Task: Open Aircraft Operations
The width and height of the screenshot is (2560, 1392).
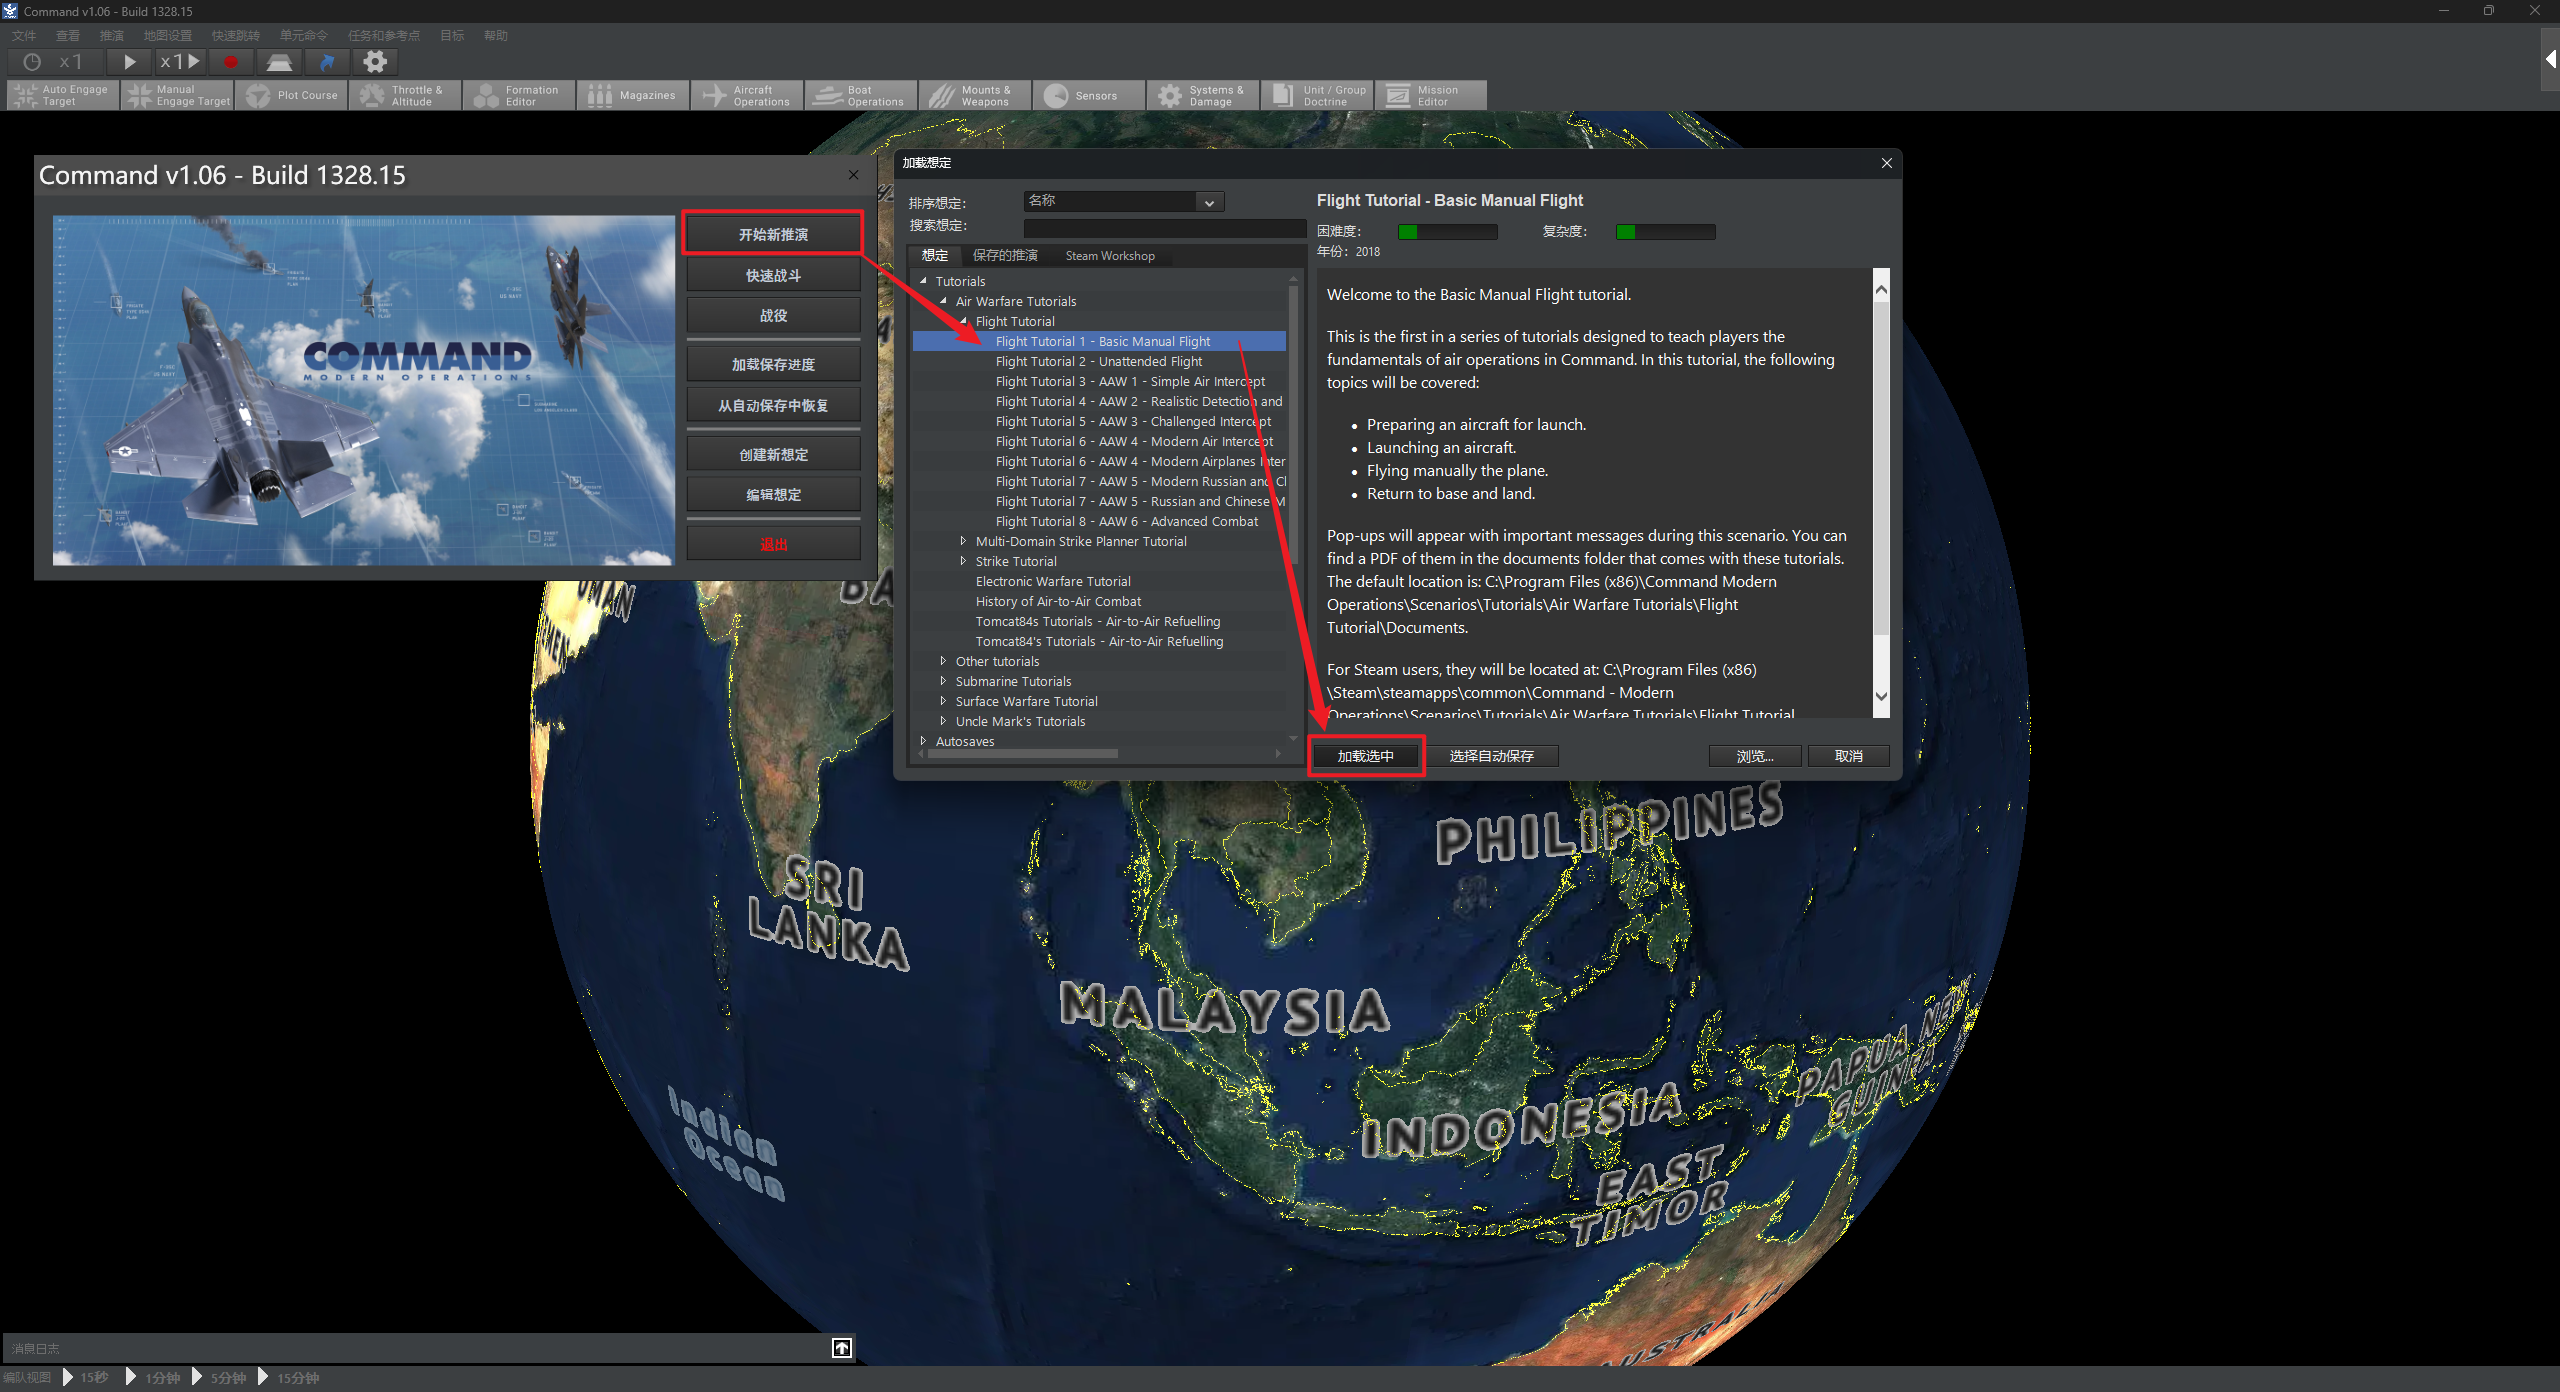Action: tap(747, 96)
